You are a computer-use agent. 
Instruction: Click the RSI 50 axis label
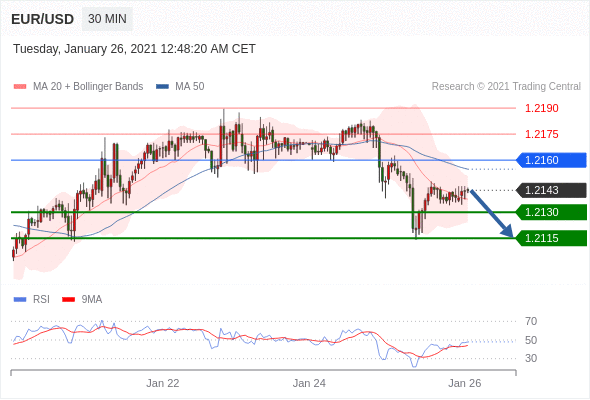pos(531,340)
